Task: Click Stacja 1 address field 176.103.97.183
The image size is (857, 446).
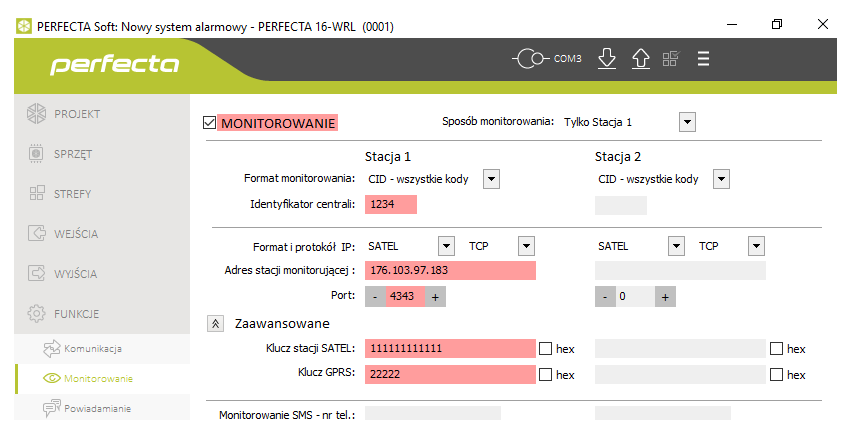Action: (x=450, y=271)
